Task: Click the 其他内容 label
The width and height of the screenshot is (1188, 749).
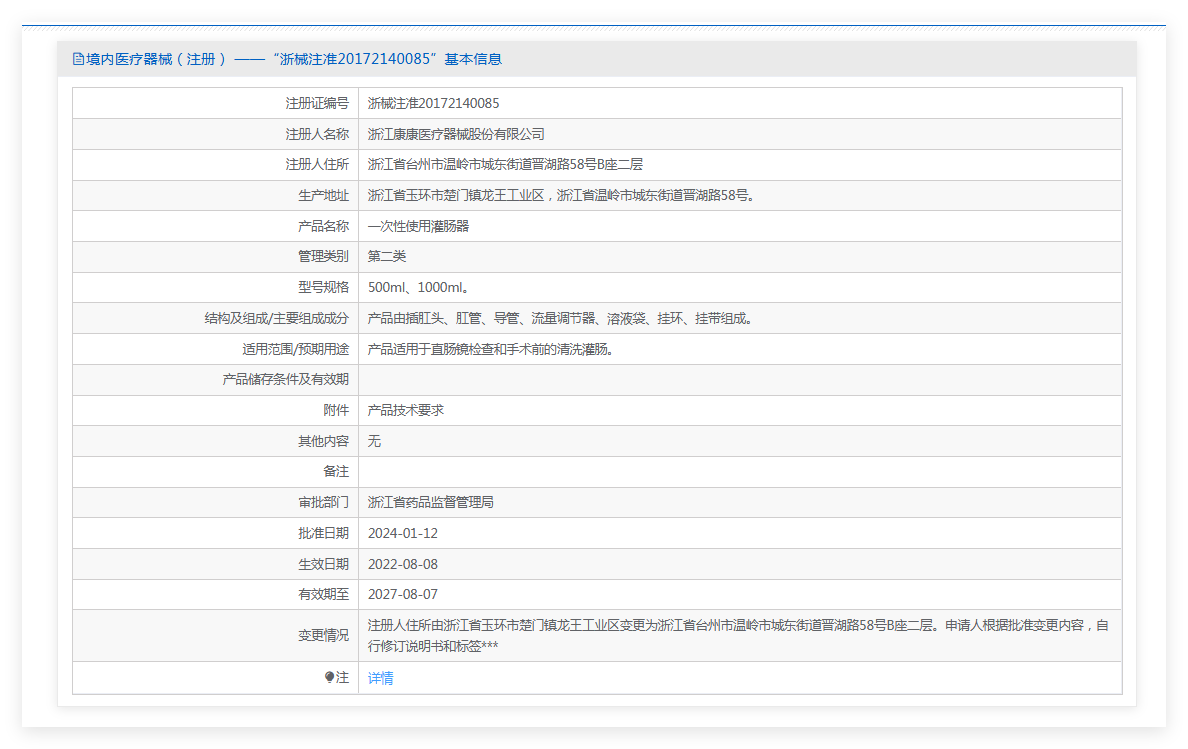Action: click(x=323, y=441)
